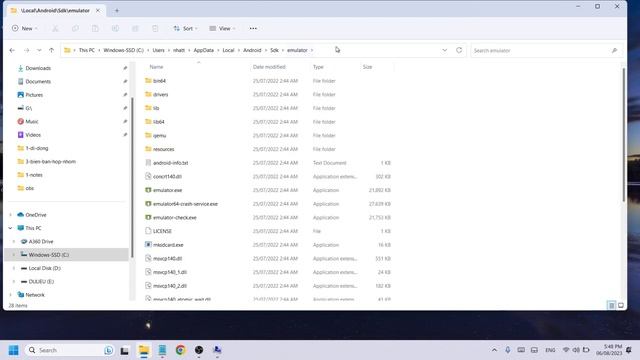This screenshot has height=360, width=640.
Task: Select Windows-SSD (C:) in the sidebar
Action: (x=49, y=255)
